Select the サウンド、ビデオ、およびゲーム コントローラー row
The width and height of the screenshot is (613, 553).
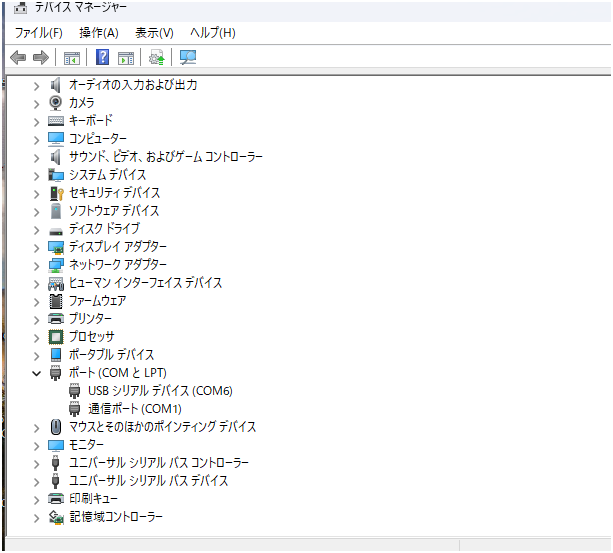click(x=165, y=157)
